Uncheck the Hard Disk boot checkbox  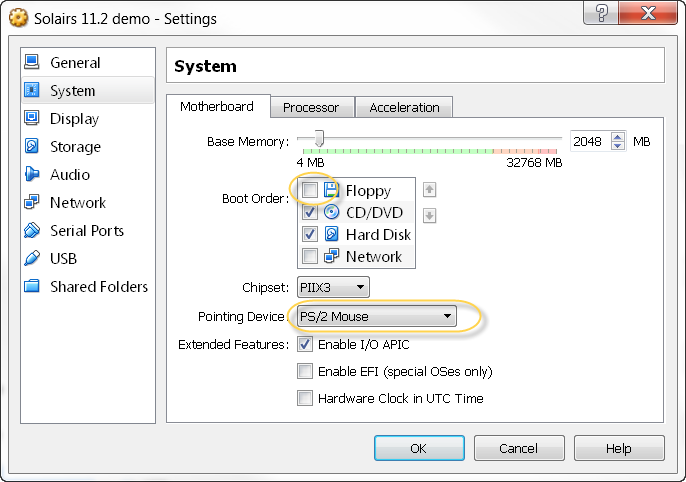(310, 234)
